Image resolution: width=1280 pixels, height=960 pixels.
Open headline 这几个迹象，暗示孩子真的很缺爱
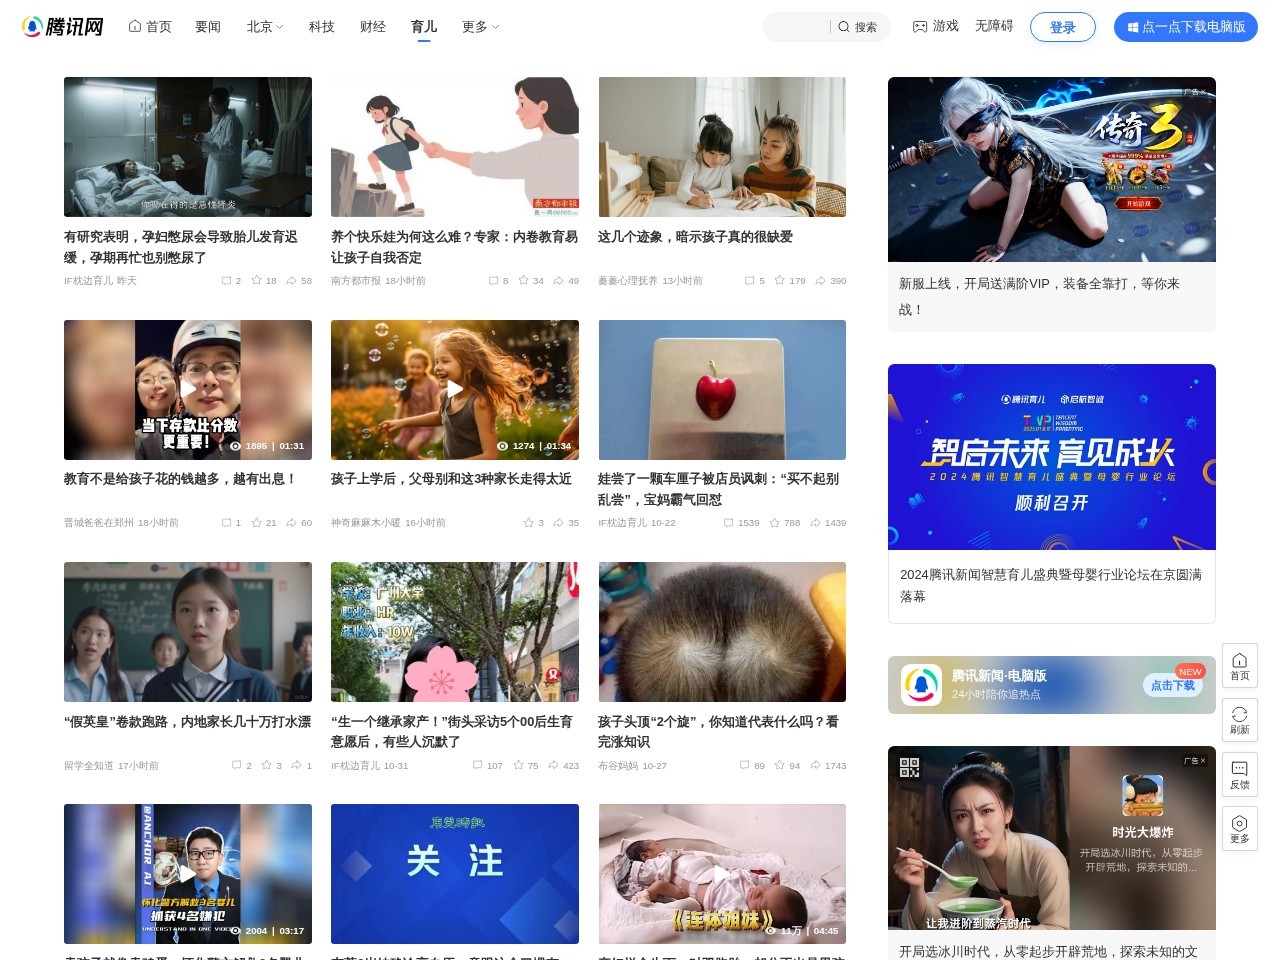point(695,237)
